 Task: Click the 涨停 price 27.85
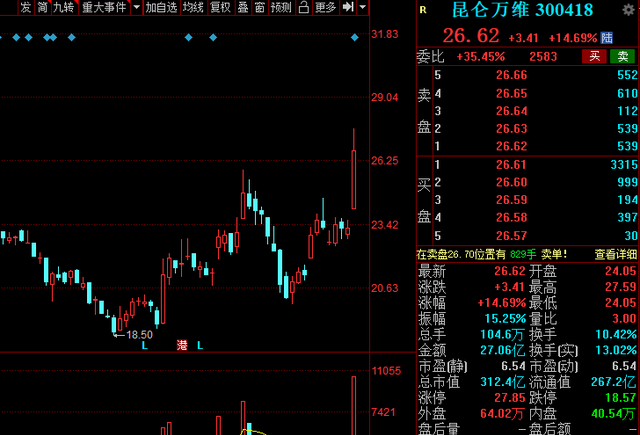[x=510, y=398]
